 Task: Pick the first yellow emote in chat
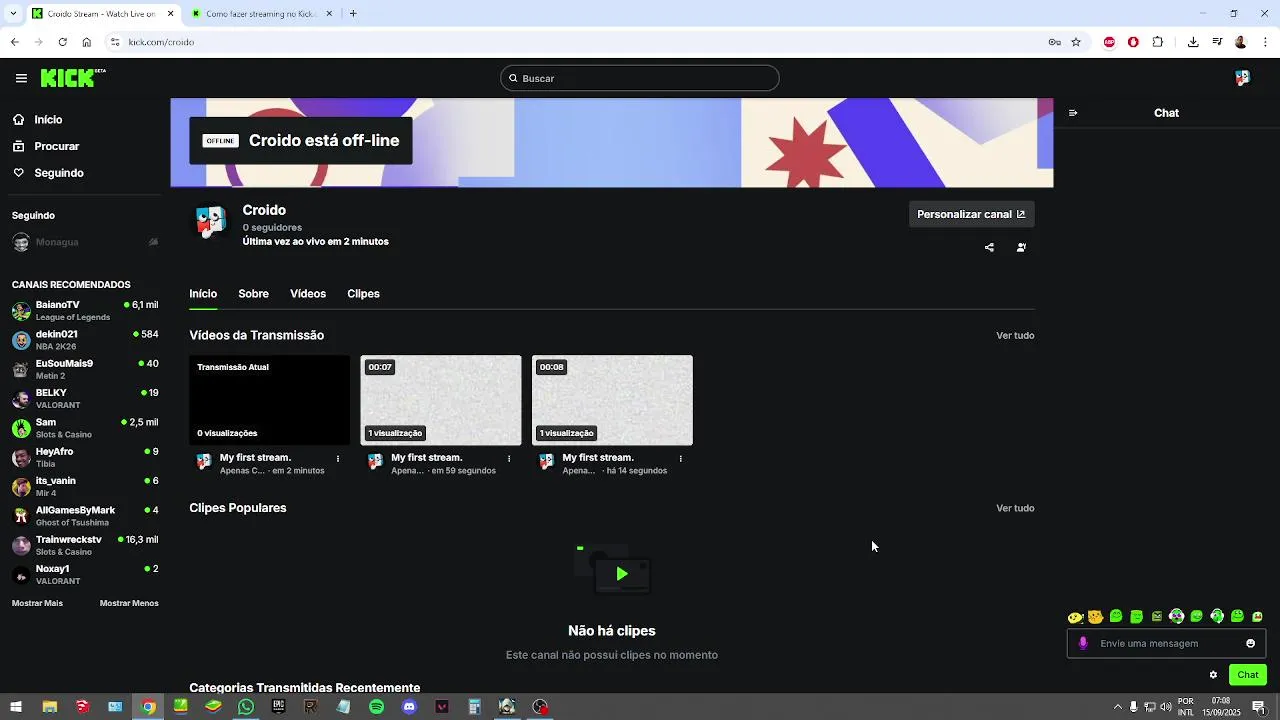(1075, 617)
